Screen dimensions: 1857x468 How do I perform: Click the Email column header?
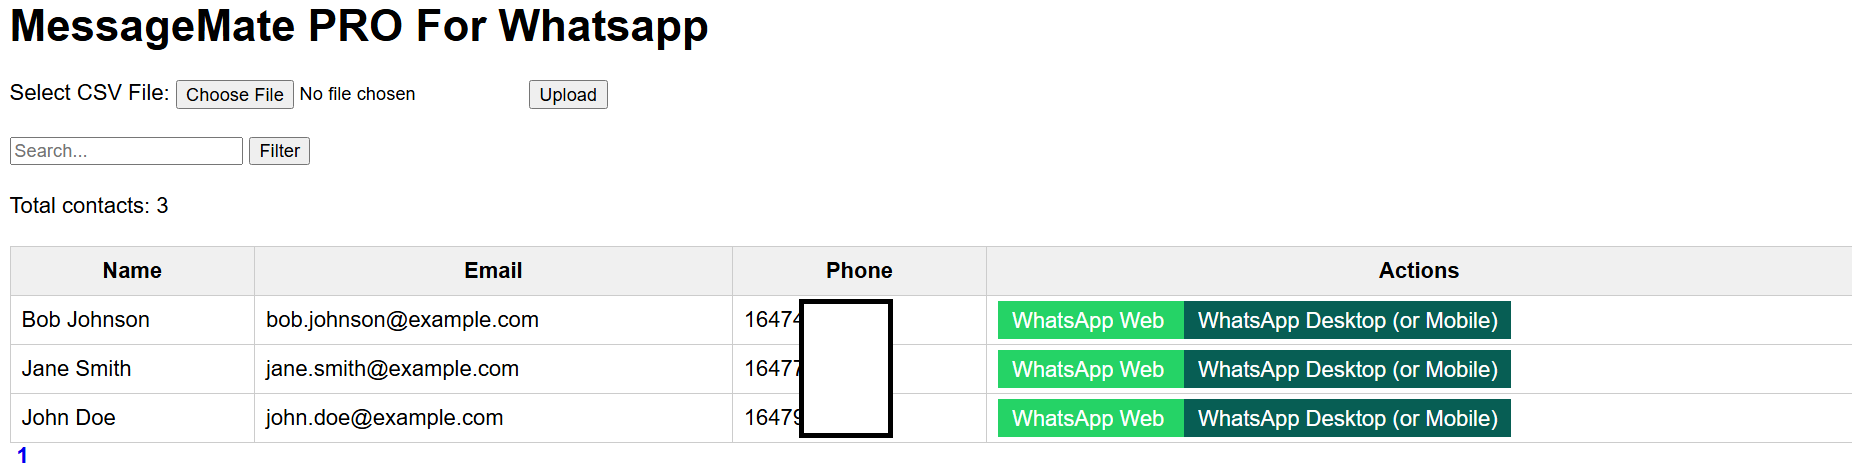pyautogui.click(x=493, y=271)
